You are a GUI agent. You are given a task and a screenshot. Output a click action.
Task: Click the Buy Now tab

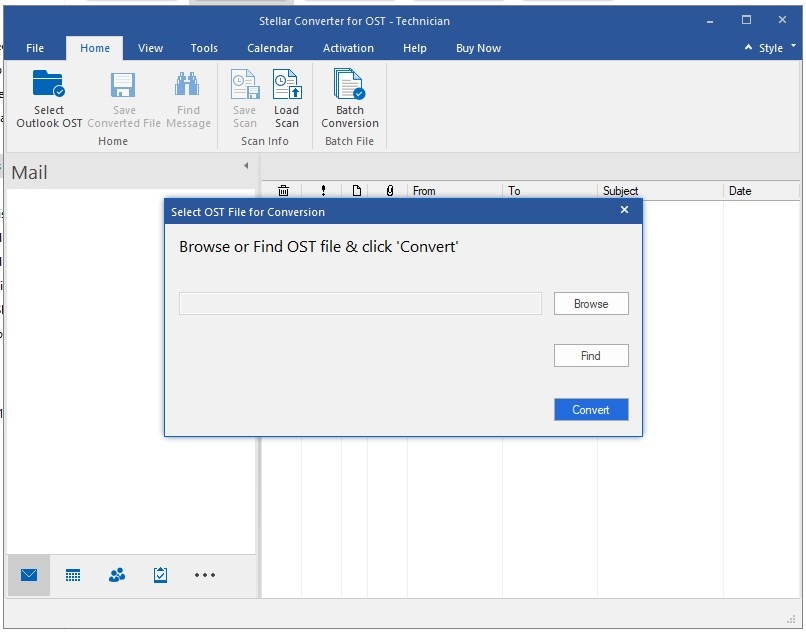tap(478, 48)
